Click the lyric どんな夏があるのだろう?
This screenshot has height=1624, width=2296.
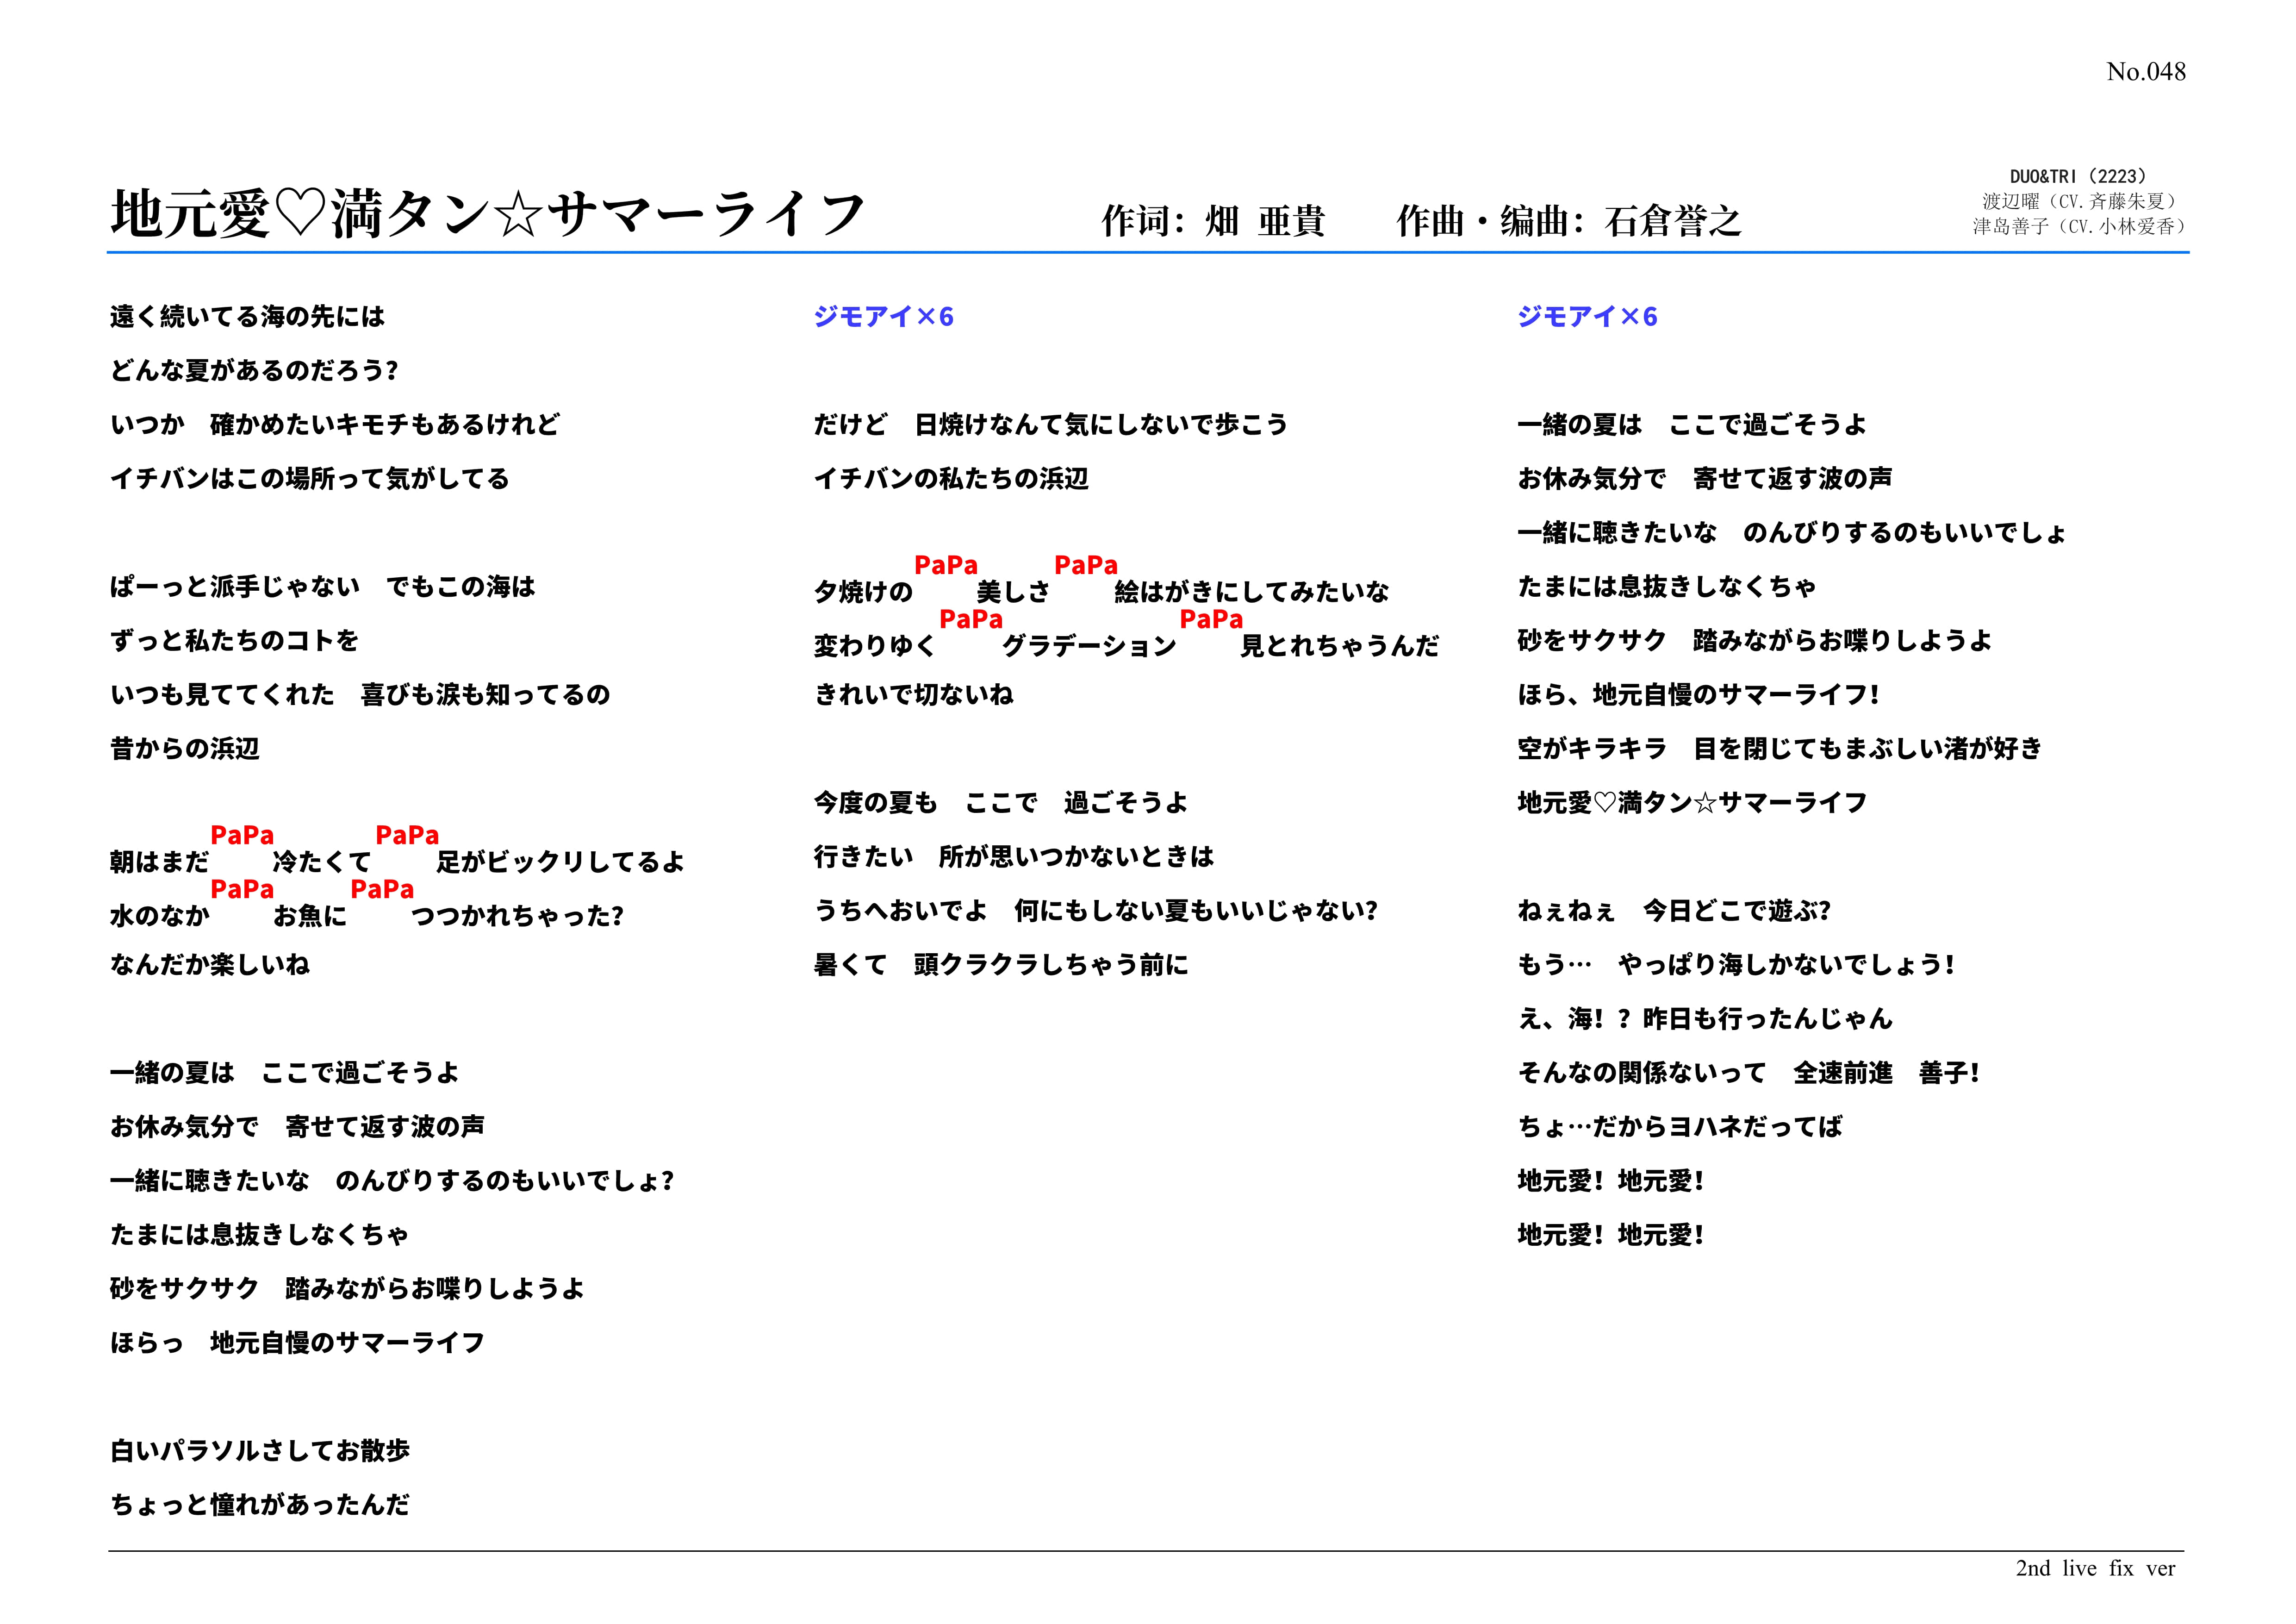click(x=254, y=371)
